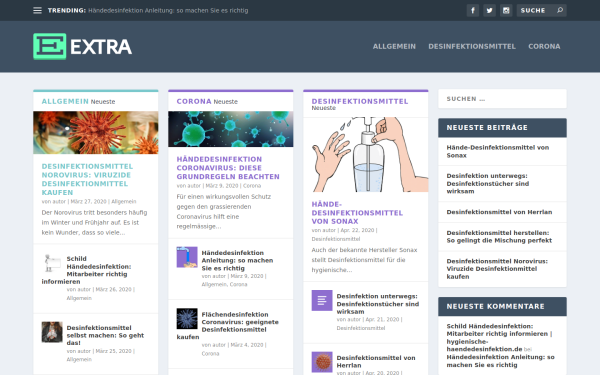Open Desinfektion unterwegs post in Desinfektionsmittel column

pos(378,303)
